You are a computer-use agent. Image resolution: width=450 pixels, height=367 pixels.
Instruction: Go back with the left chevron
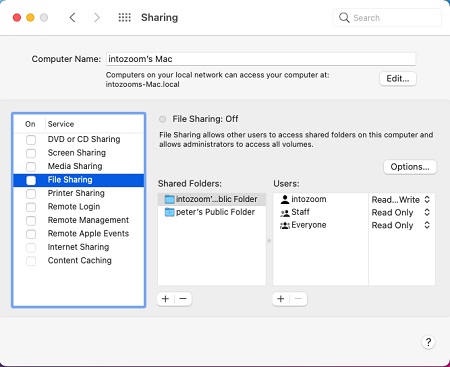coord(72,17)
